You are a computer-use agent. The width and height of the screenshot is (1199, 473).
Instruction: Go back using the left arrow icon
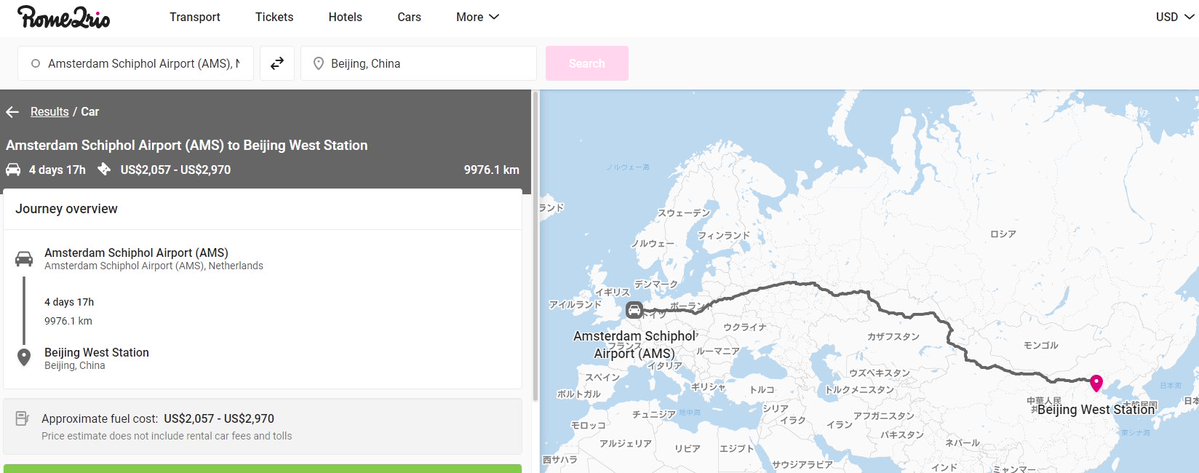click(12, 112)
